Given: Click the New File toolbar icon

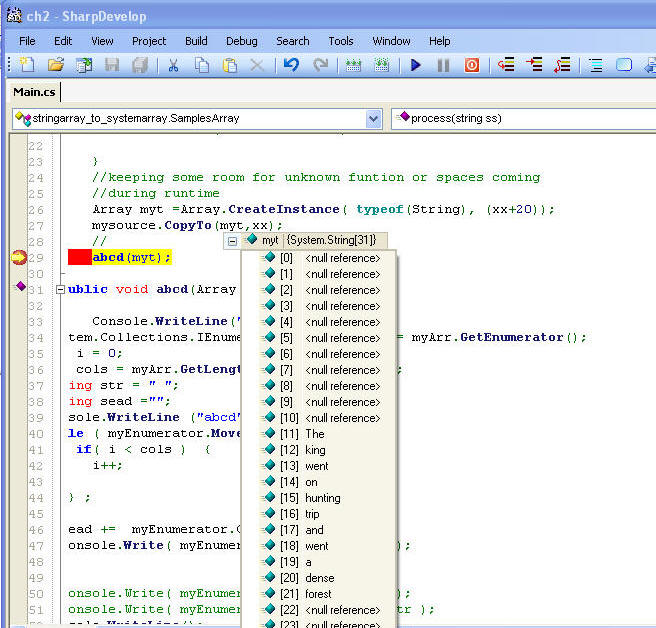Looking at the screenshot, I should [27, 65].
